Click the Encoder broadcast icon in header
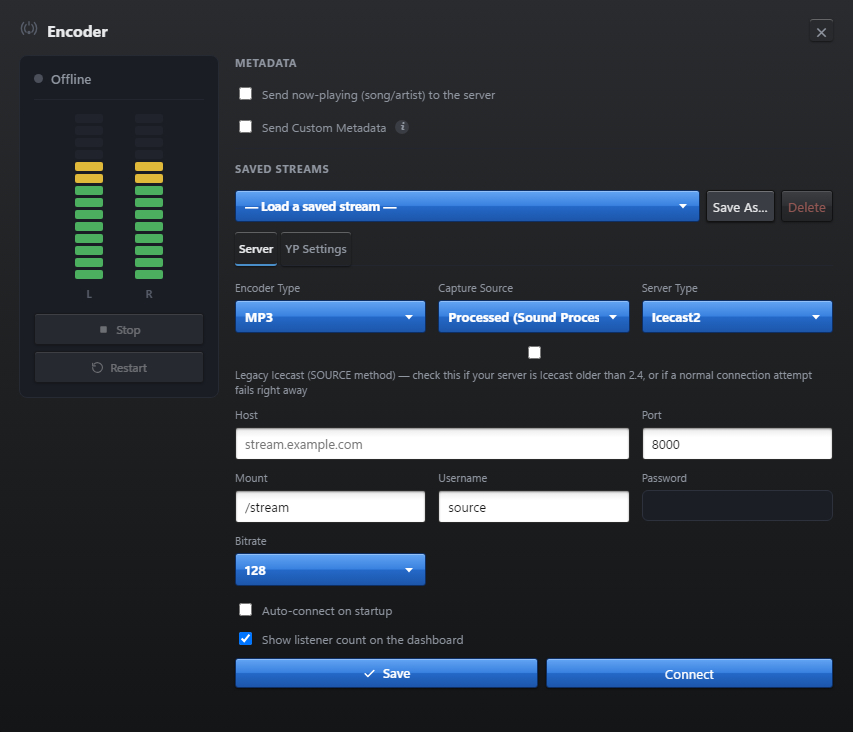 coord(29,28)
